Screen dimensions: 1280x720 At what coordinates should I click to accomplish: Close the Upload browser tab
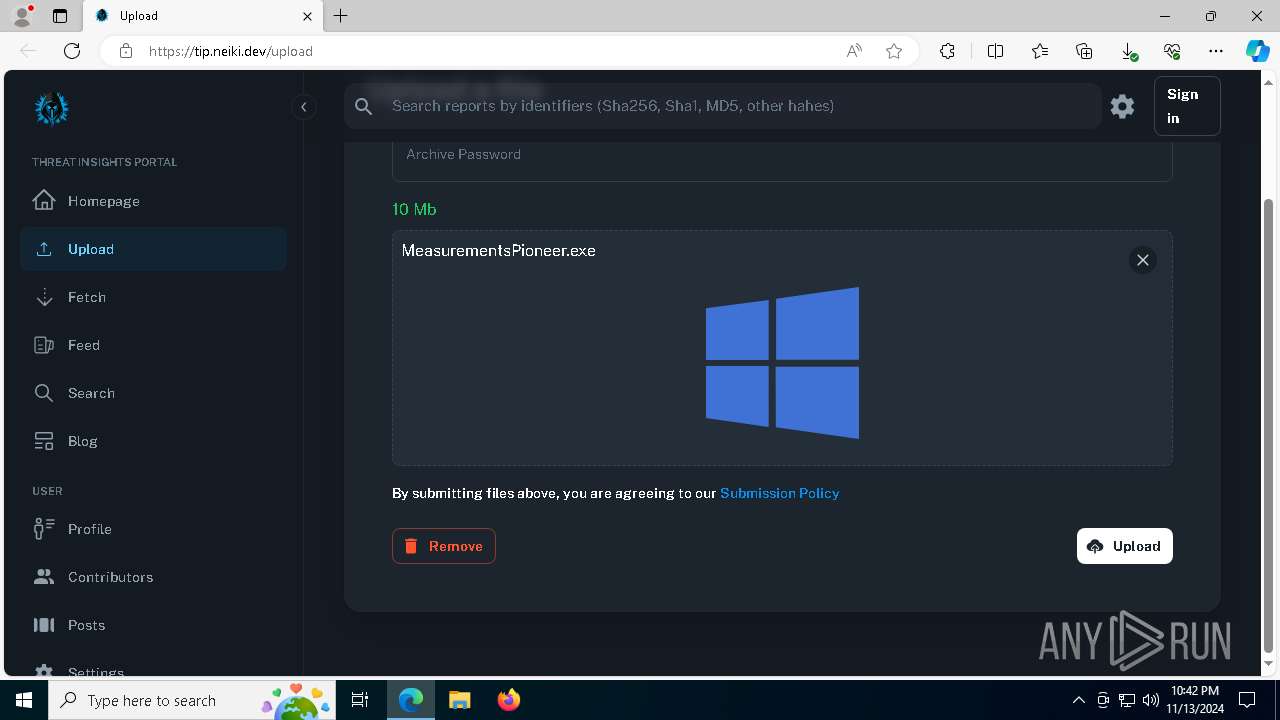(x=308, y=16)
